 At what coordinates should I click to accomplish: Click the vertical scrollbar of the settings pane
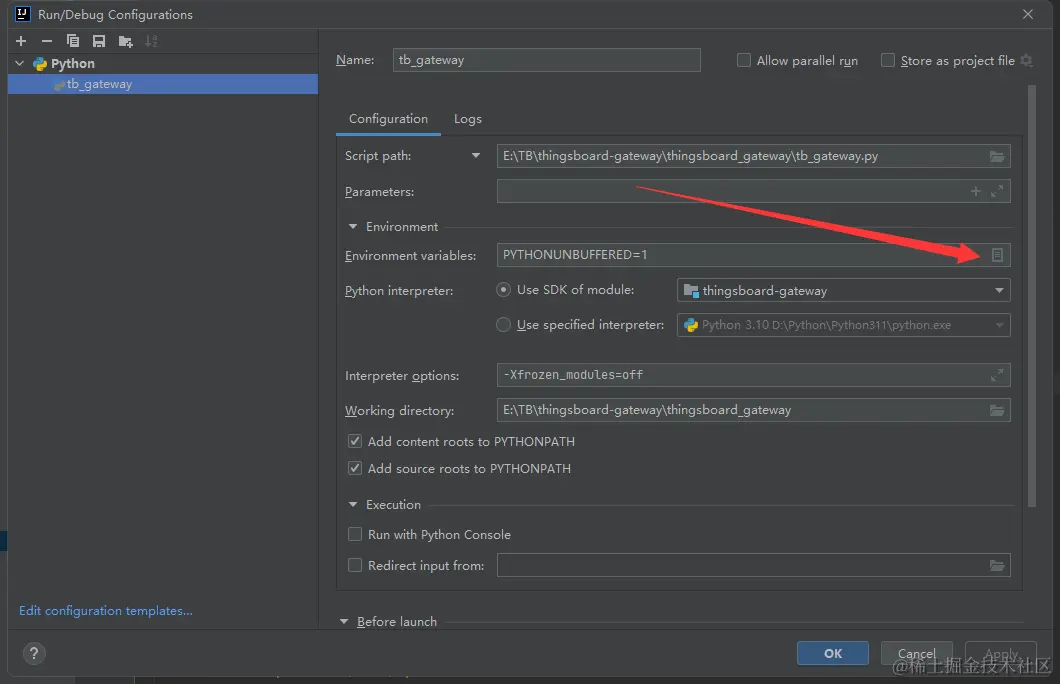[x=1032, y=295]
